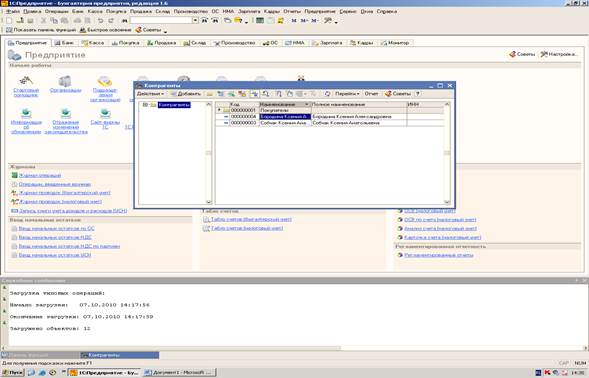The image size is (589, 378).
Task: Click the Undo arrow in main toolbar
Action: 100,20
